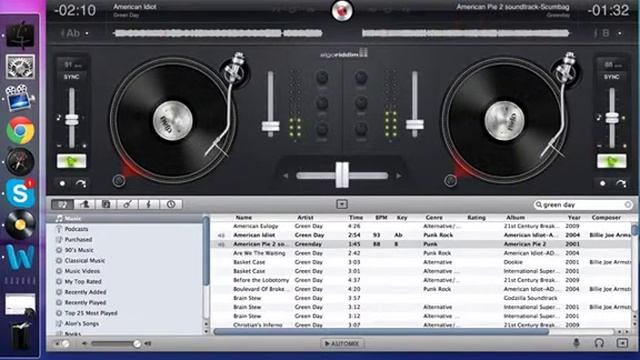Click the right deck loop arrow icon
Viewport: 640px width, 360px height.
click(621, 184)
